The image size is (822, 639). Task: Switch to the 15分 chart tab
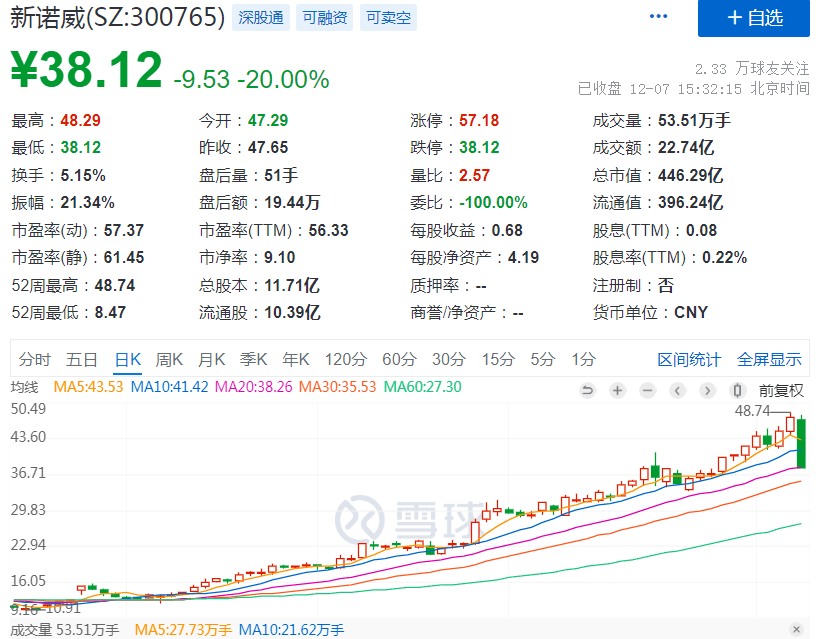coord(498,360)
